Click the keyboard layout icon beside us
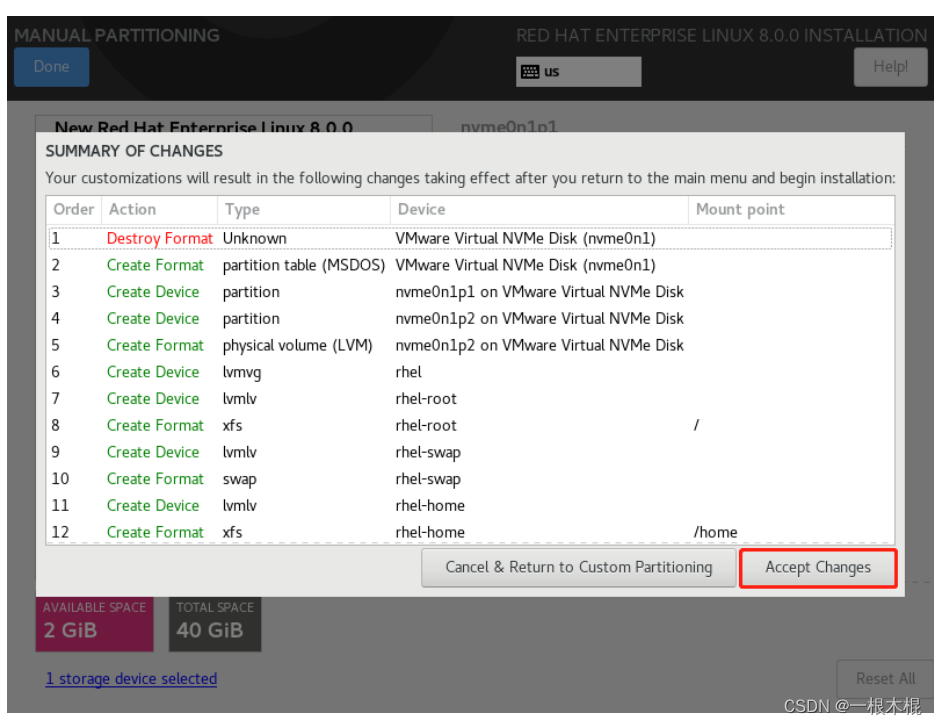This screenshot has height=725, width=937. 529,72
